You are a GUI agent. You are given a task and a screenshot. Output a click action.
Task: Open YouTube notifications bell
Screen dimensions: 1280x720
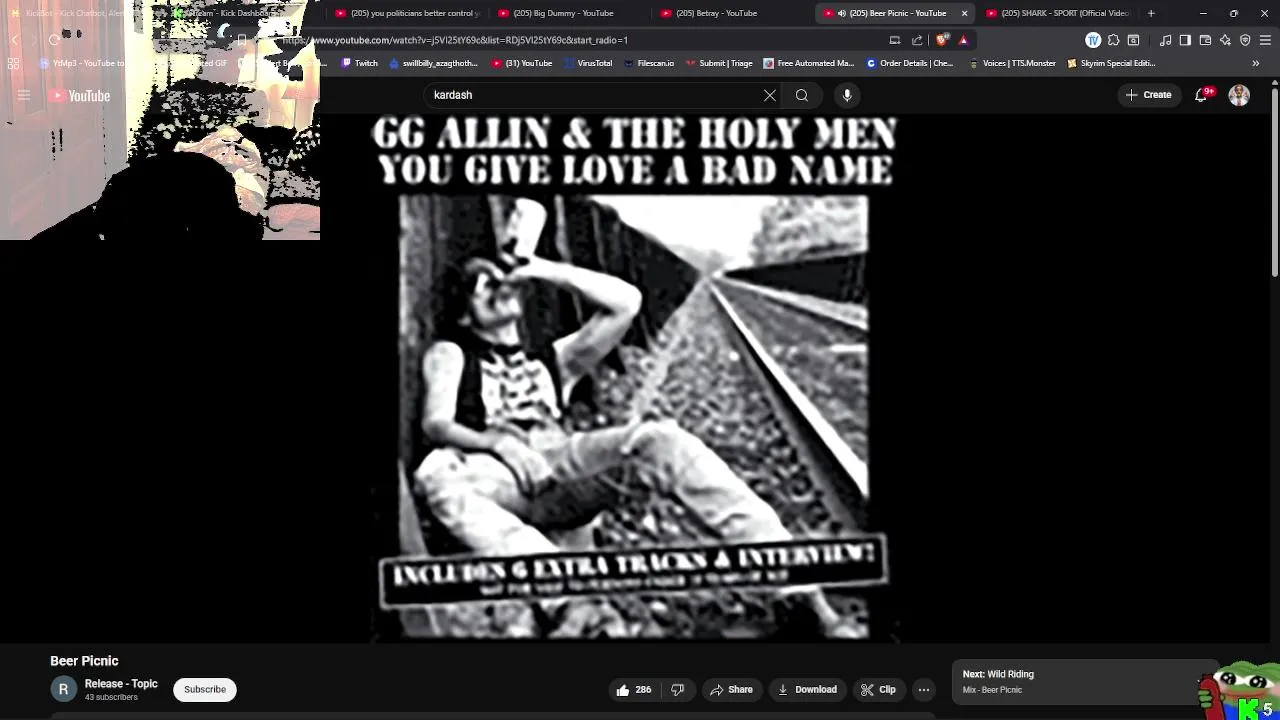tap(1202, 95)
